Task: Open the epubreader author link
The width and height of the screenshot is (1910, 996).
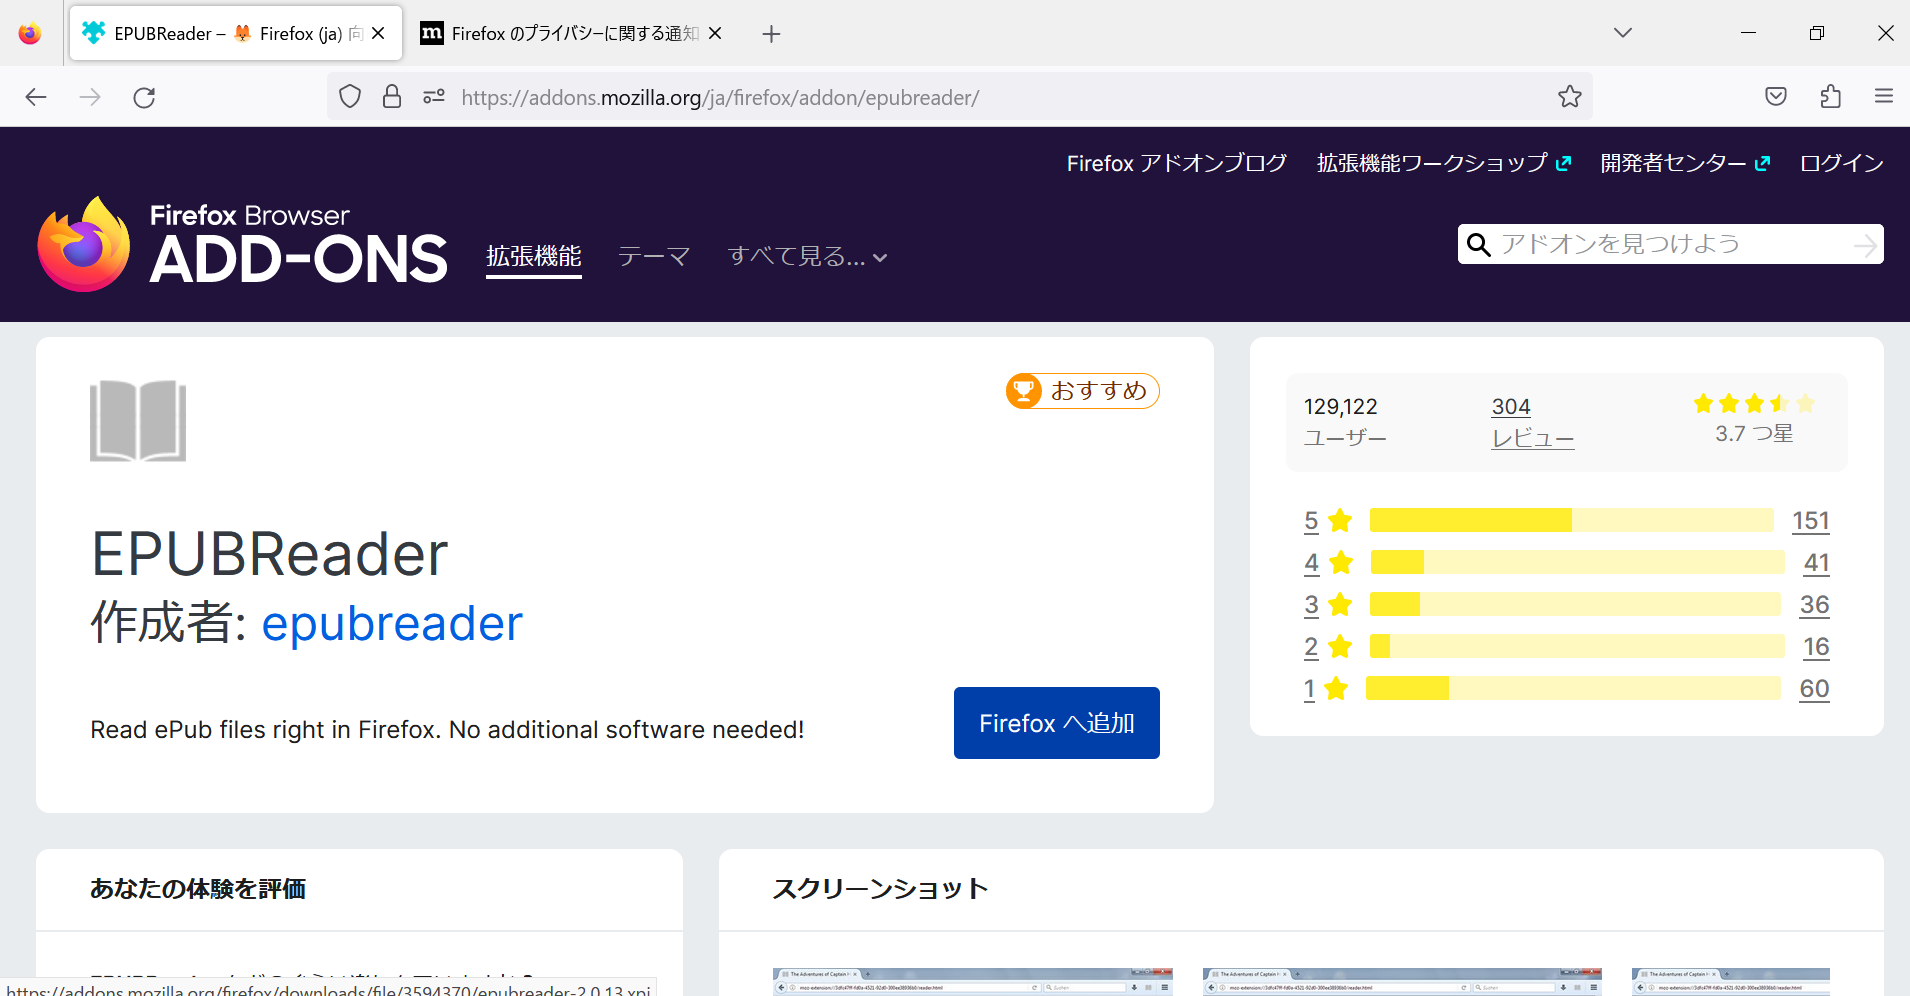Action: pos(391,622)
